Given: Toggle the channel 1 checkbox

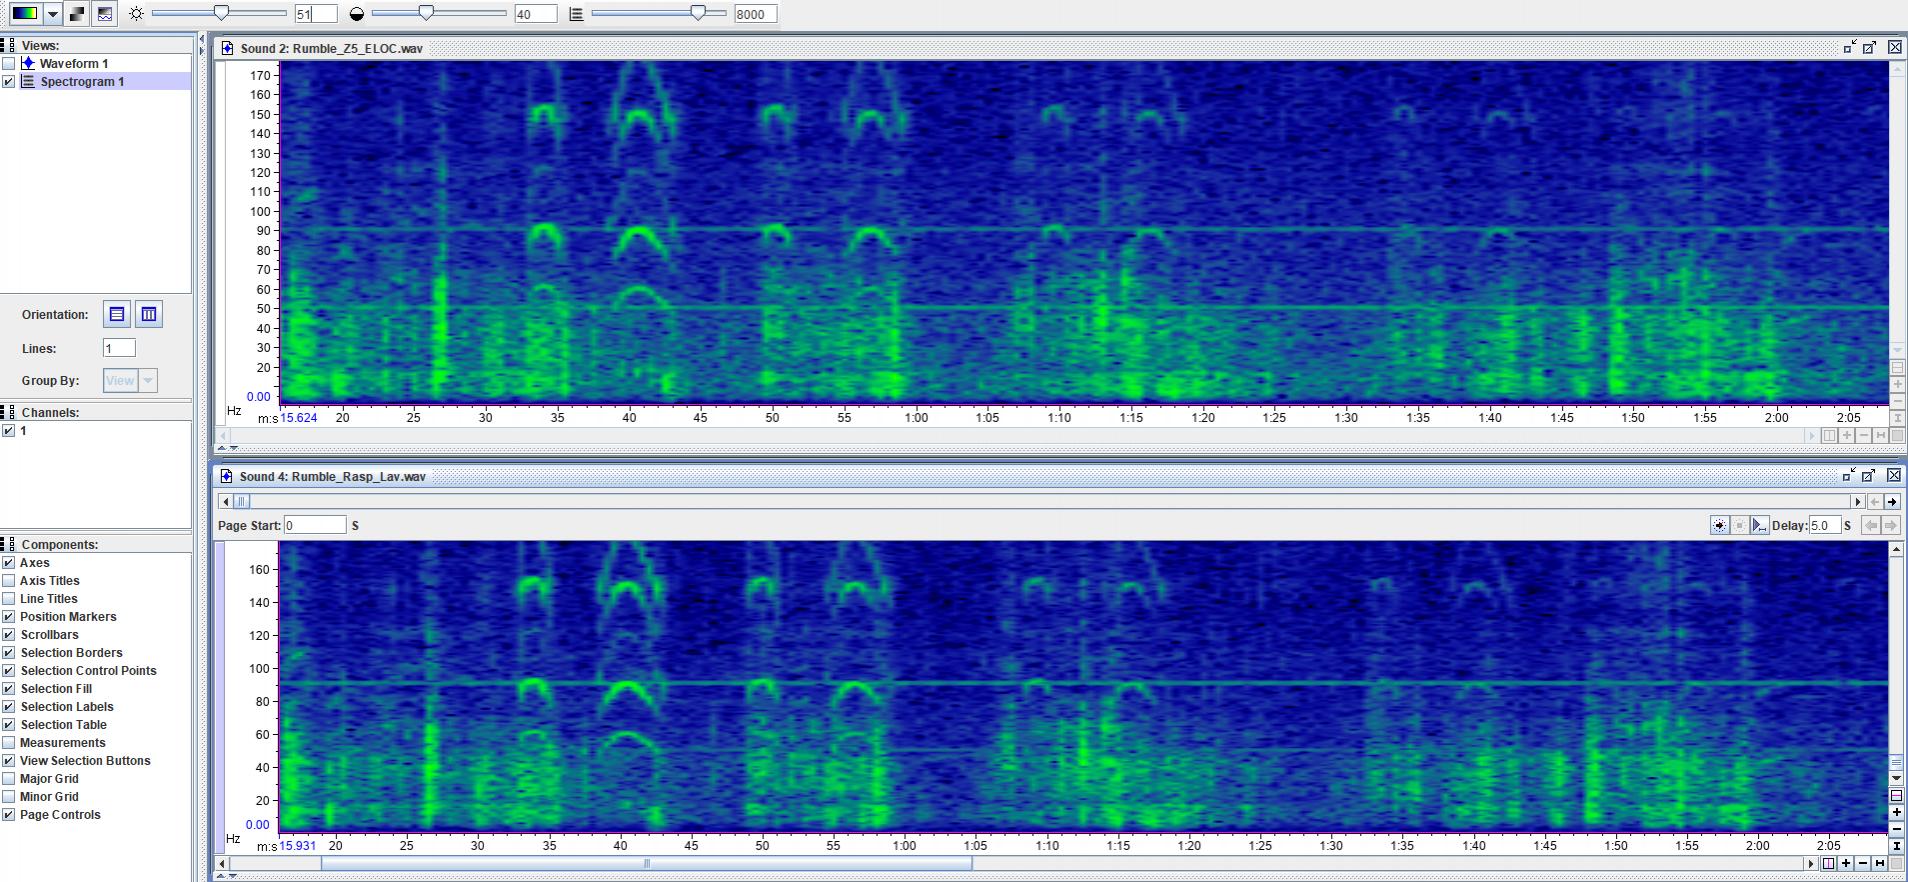Looking at the screenshot, I should tap(9, 431).
